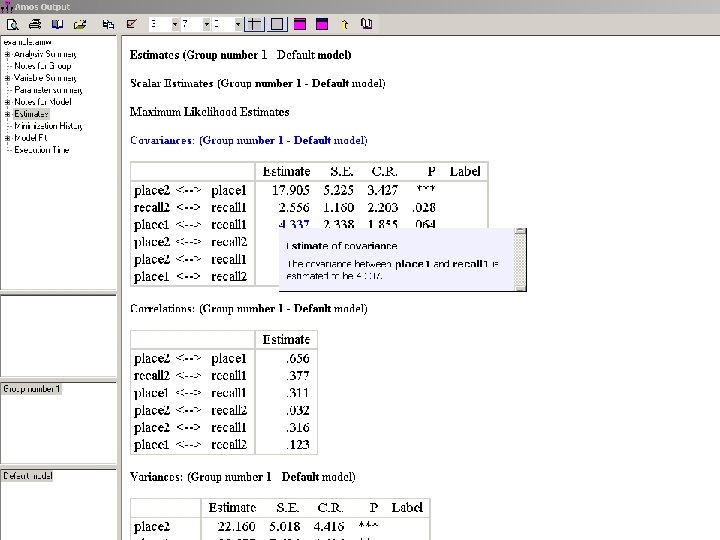Click the S.E. header in Covariances table
720x540 pixels.
point(342,172)
